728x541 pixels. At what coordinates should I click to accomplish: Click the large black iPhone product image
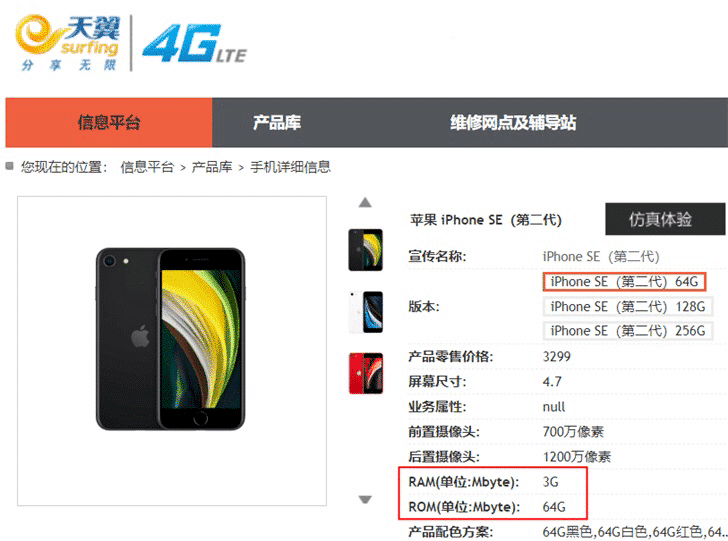170,339
